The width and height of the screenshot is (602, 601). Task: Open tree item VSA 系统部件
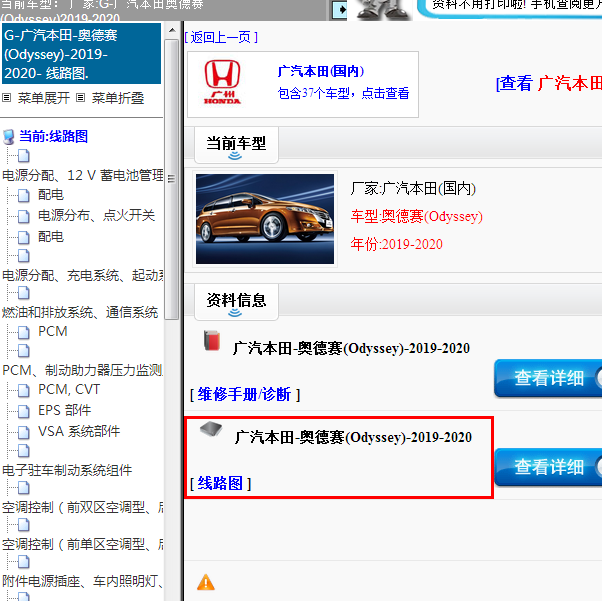79,431
